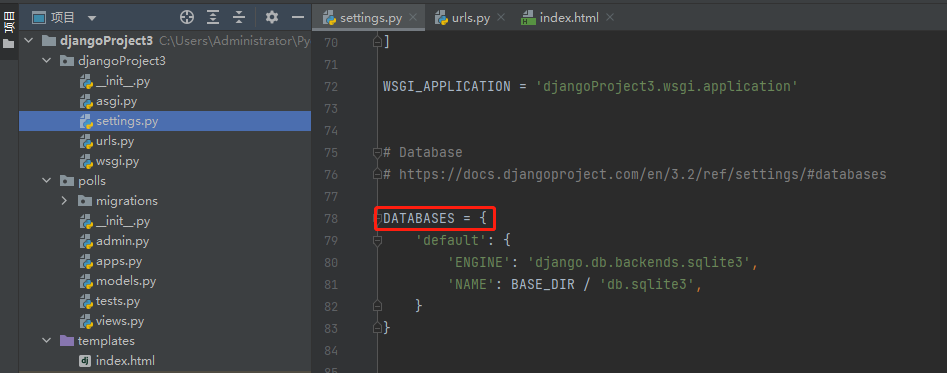Click fold end marker at line 83
The height and width of the screenshot is (373, 947).
pos(377,328)
